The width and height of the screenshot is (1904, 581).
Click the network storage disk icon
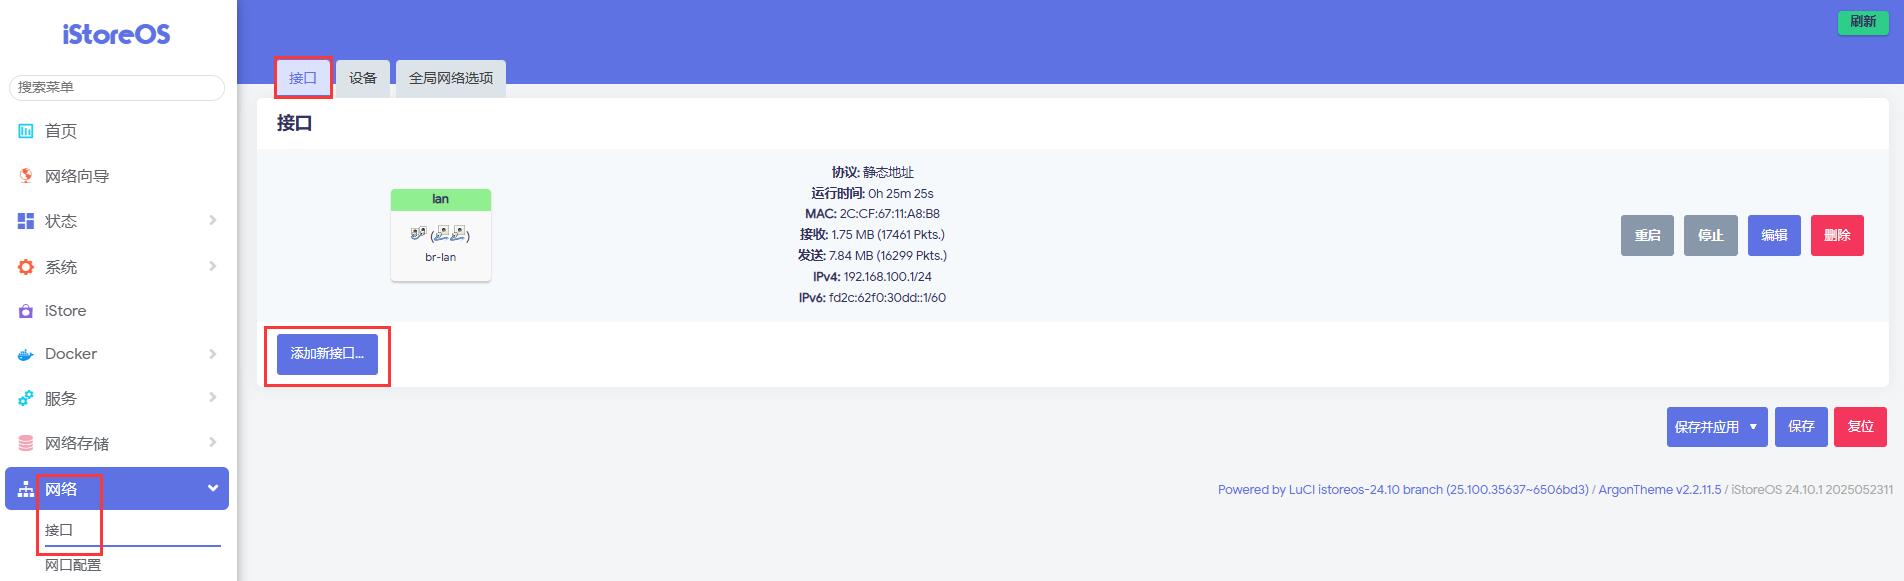(26, 443)
